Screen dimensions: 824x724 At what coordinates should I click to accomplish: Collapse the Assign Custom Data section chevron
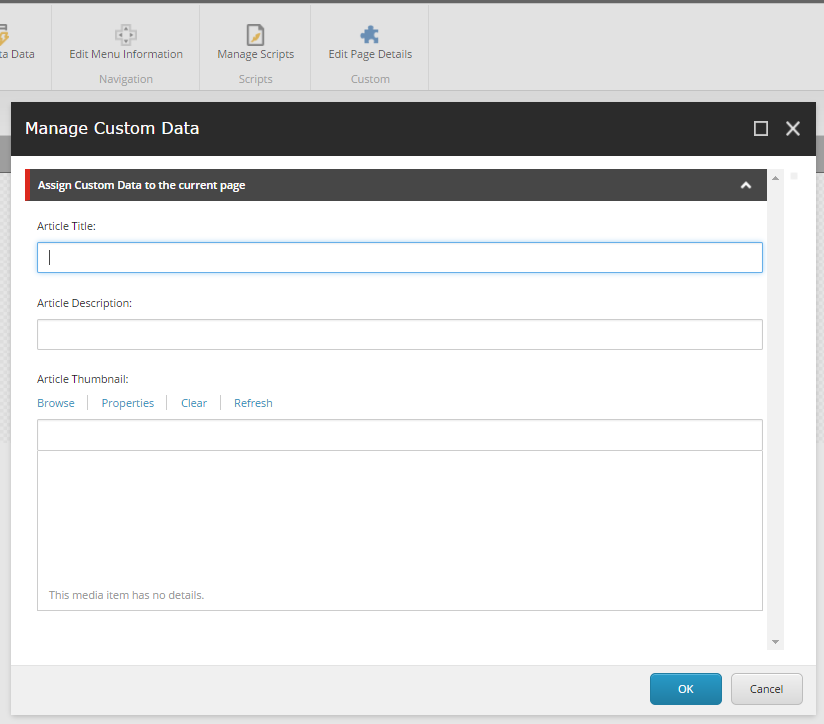coord(746,185)
